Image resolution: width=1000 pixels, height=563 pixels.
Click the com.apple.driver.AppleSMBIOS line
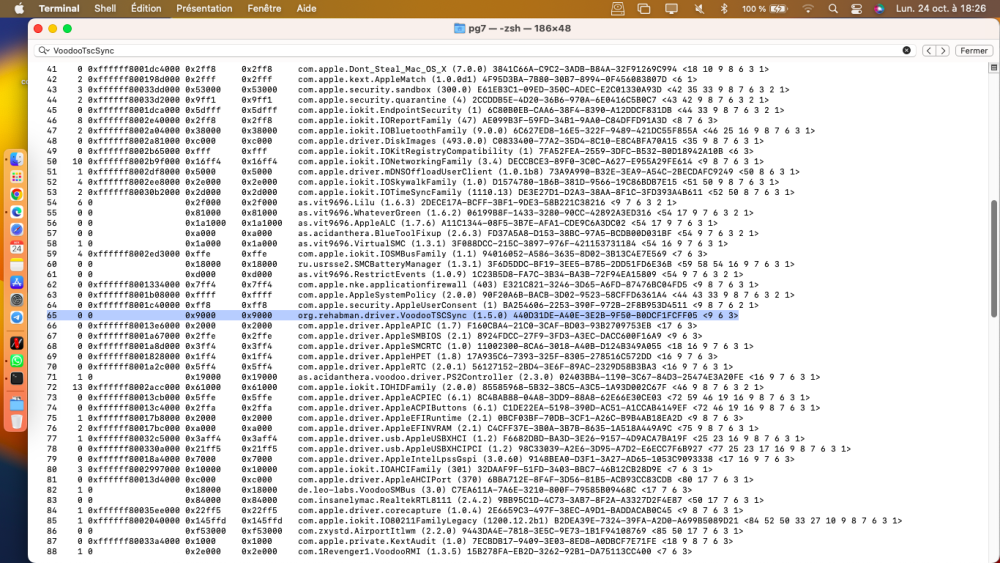pyautogui.click(x=374, y=336)
